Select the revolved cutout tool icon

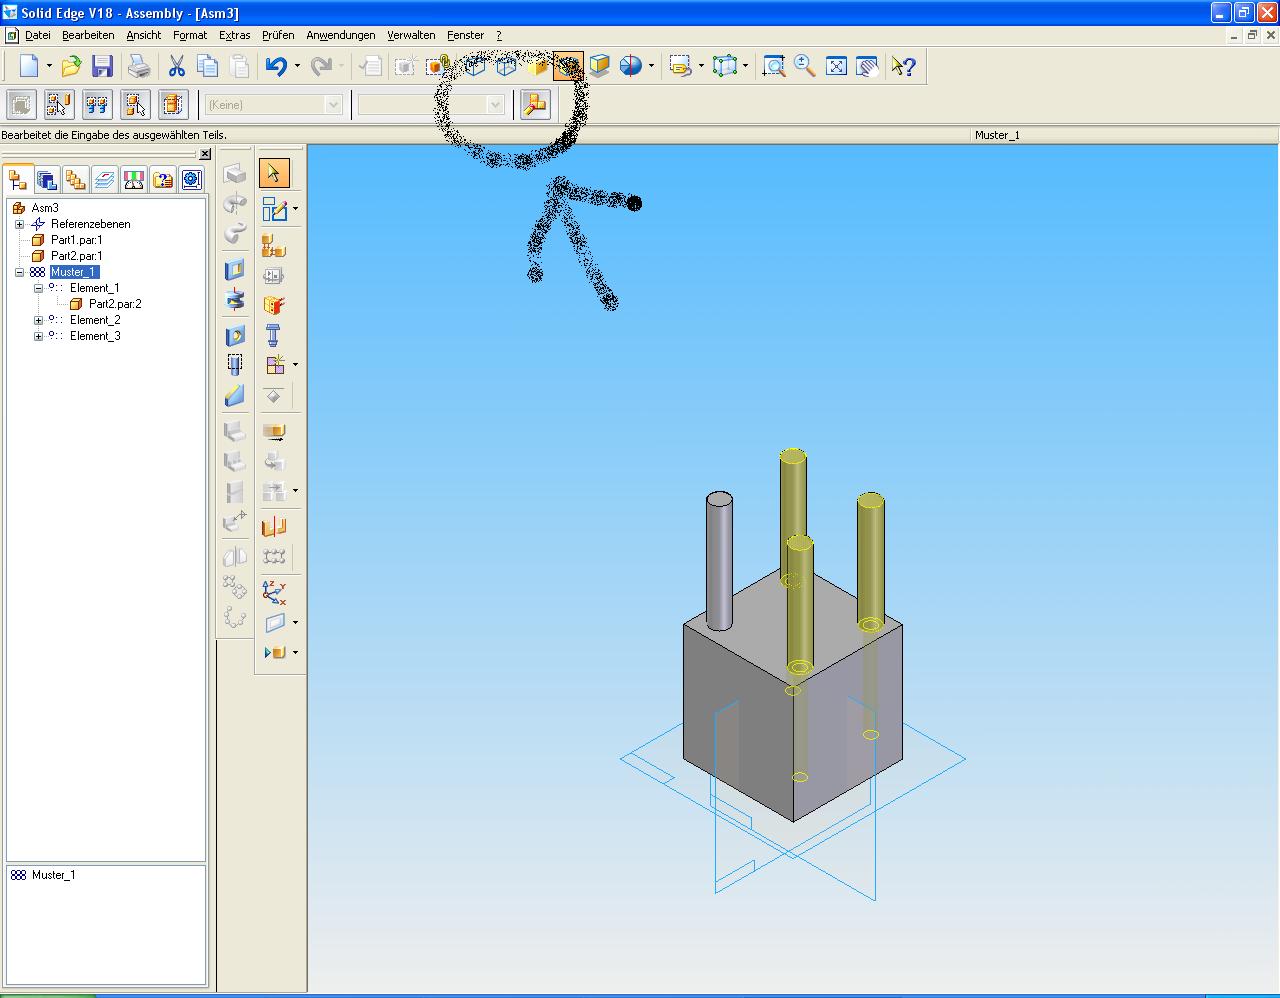pyautogui.click(x=235, y=300)
